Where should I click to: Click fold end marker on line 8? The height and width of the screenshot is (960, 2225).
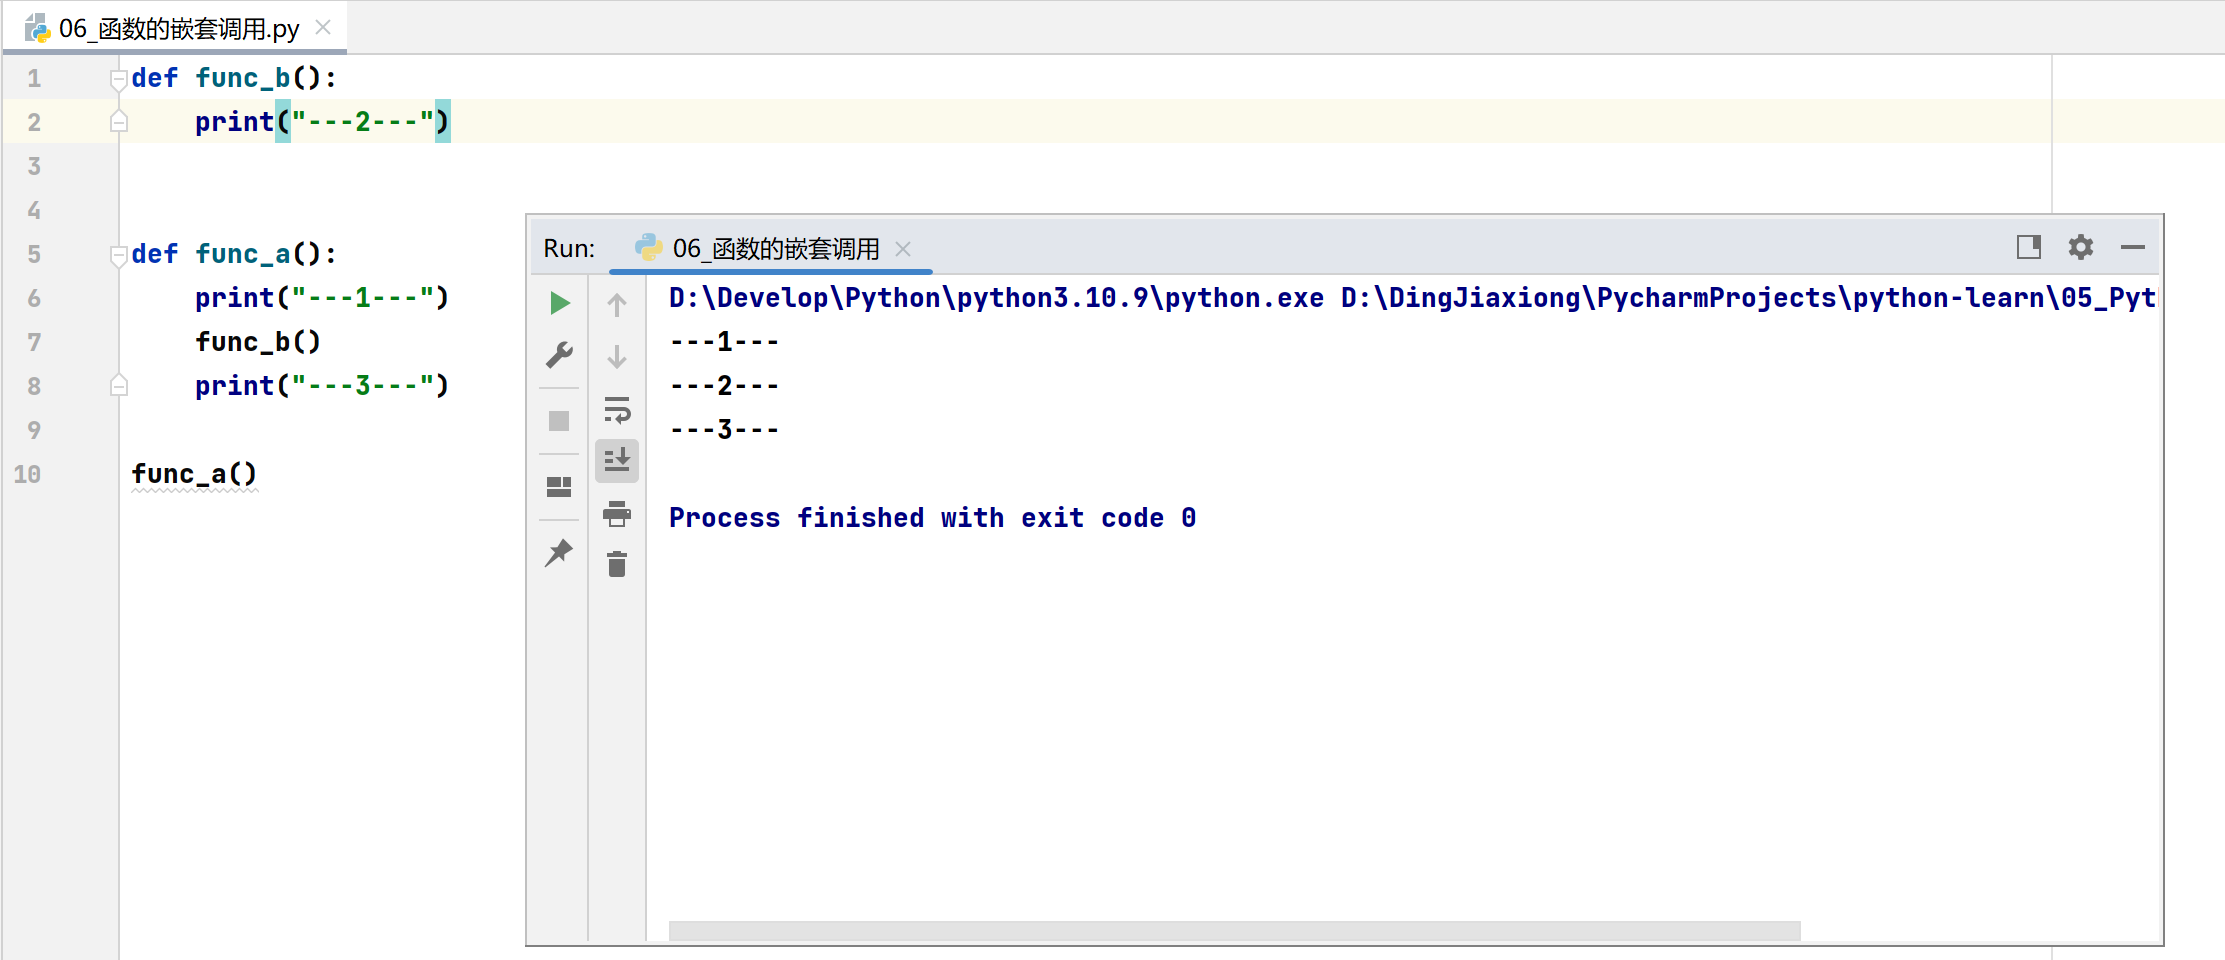tap(119, 386)
